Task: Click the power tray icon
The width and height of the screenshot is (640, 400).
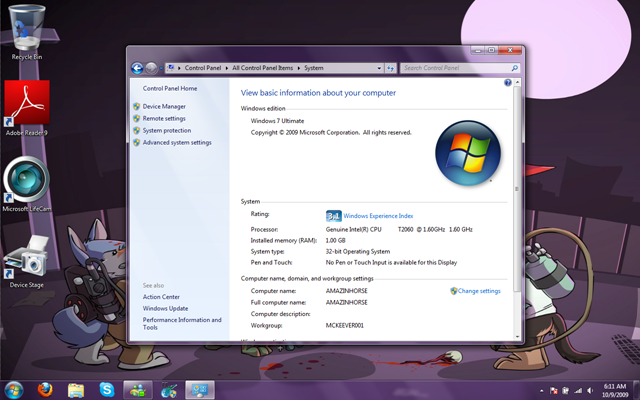Action: point(566,391)
